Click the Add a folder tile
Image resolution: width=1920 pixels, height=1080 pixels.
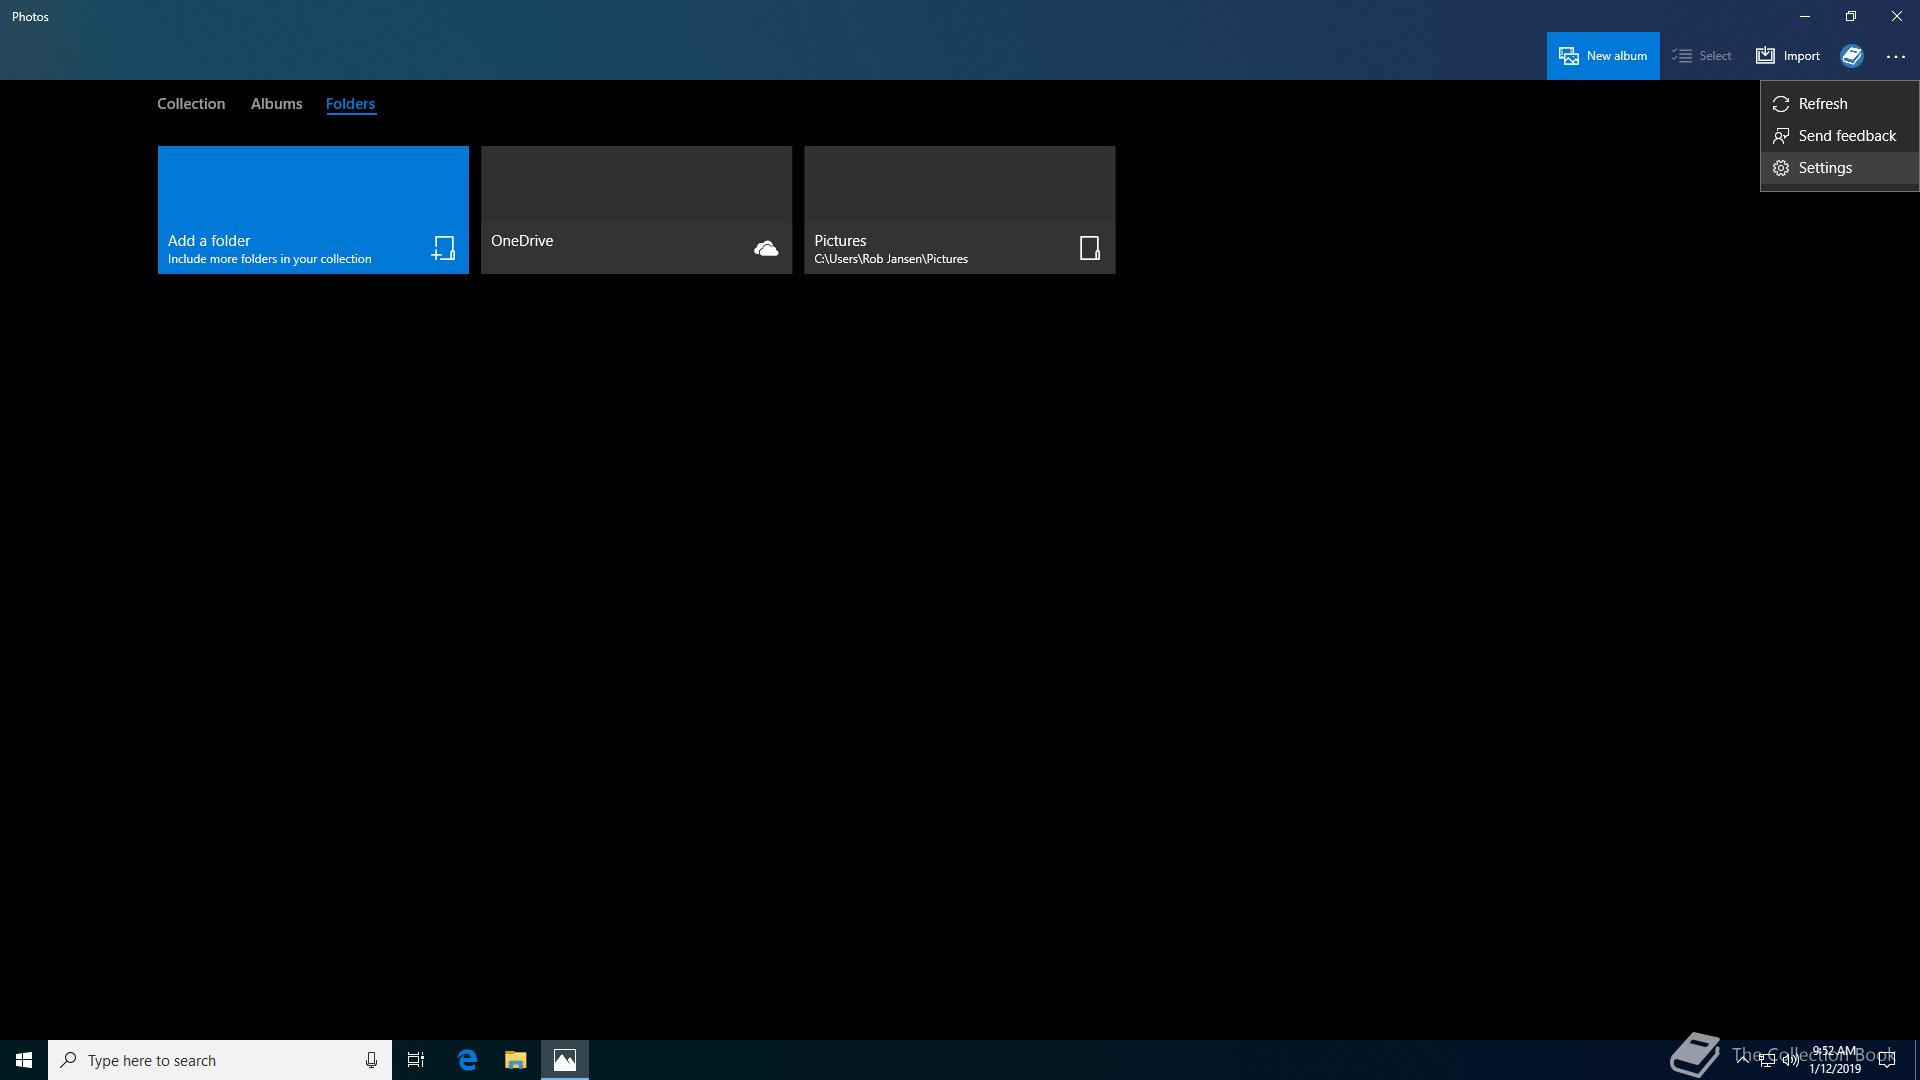pos(313,210)
